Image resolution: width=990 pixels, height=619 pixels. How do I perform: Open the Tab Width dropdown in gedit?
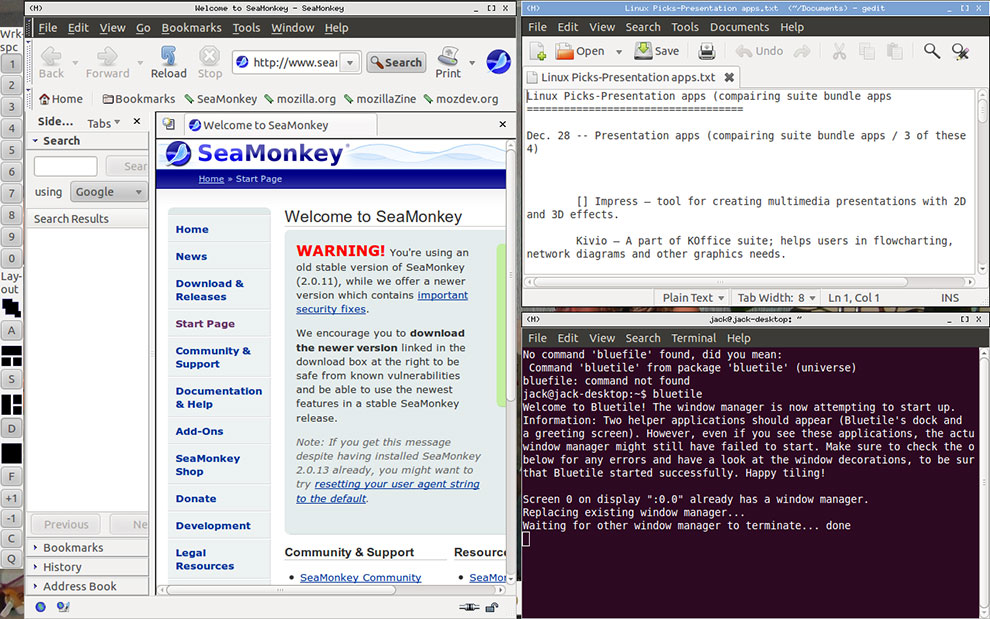pyautogui.click(x=776, y=297)
